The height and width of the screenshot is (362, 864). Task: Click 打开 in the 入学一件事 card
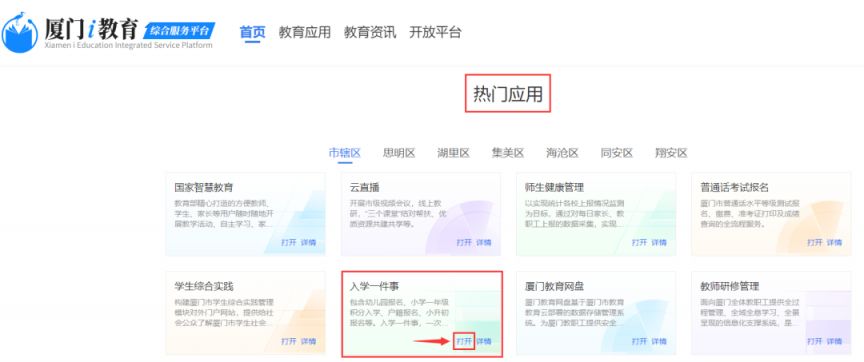tap(464, 342)
